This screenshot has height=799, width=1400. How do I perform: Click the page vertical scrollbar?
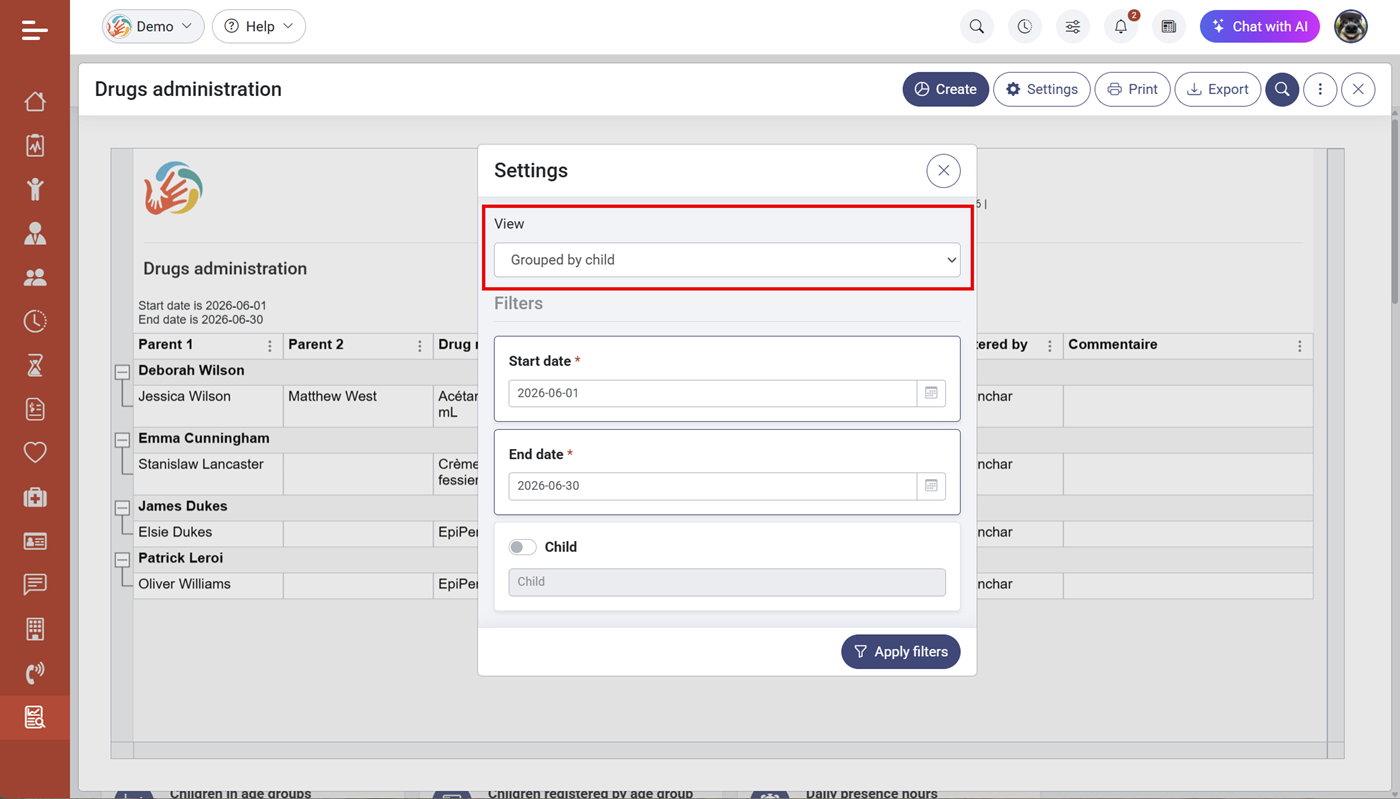[x=1395, y=210]
